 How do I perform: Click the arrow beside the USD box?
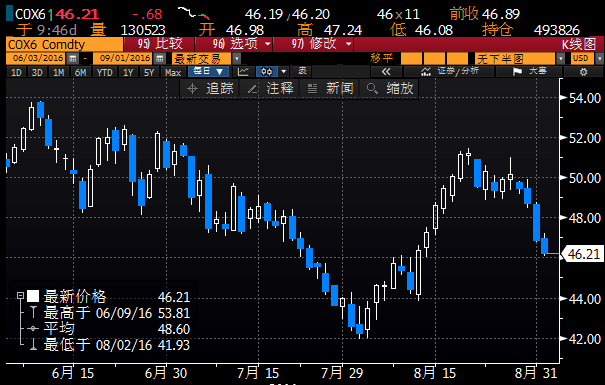[600, 59]
